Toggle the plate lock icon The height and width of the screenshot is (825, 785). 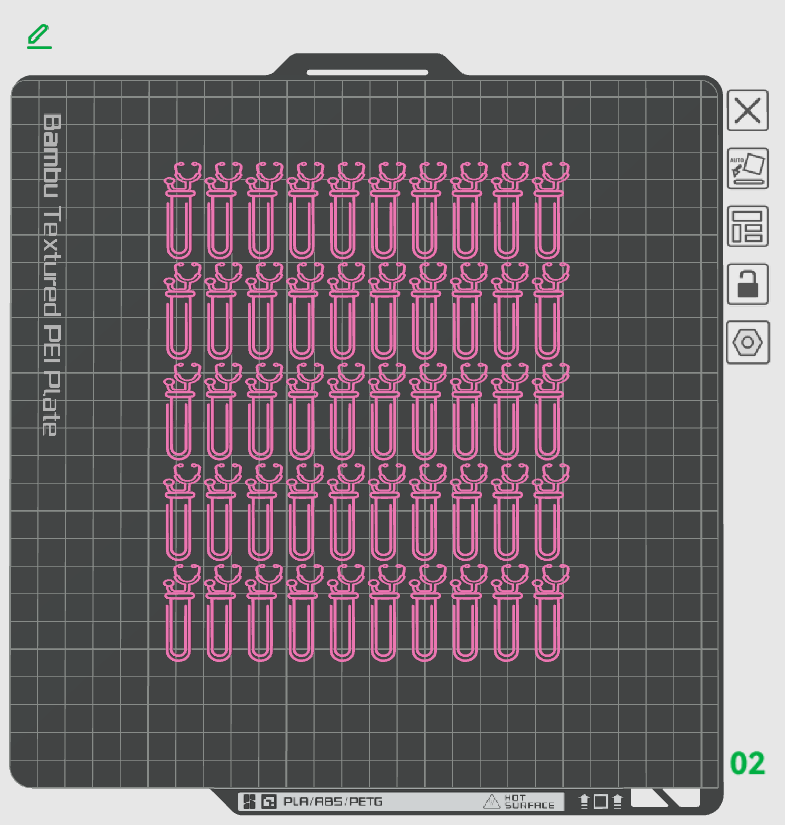(748, 284)
